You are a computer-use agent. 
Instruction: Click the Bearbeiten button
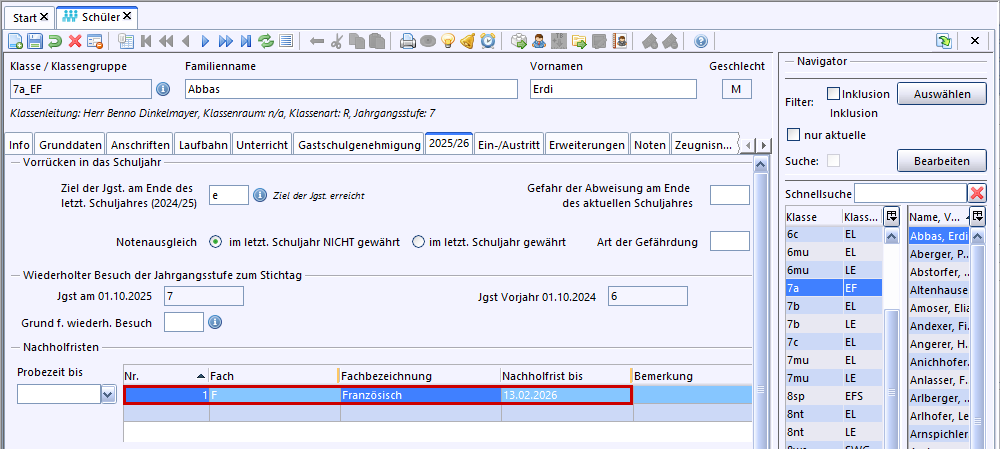click(941, 161)
